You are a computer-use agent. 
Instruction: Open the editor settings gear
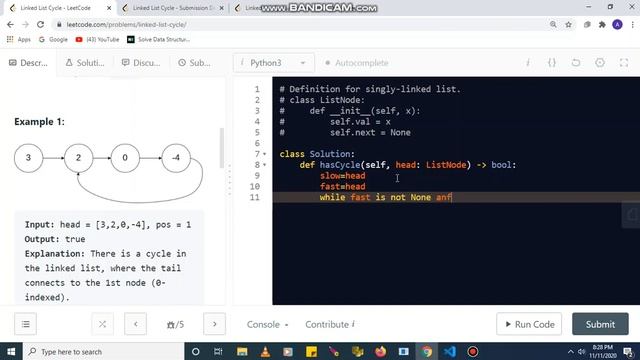coord(600,63)
